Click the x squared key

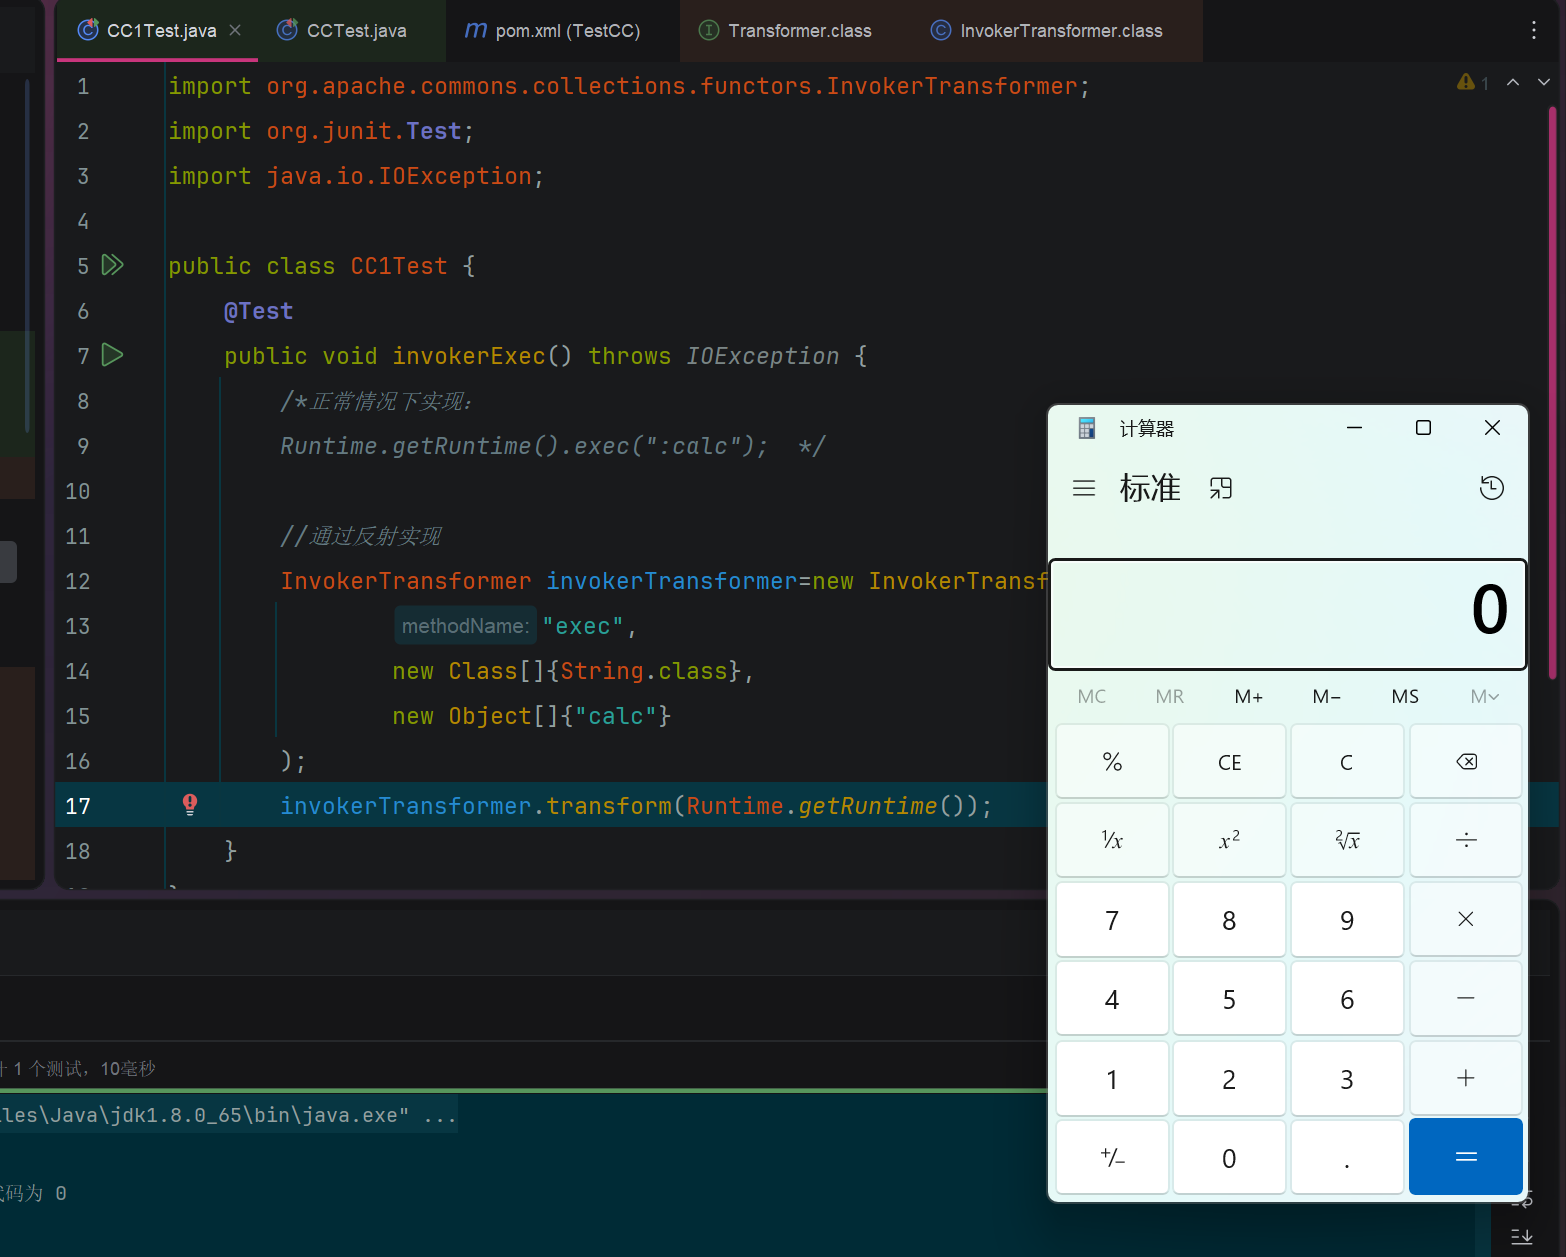point(1229,840)
